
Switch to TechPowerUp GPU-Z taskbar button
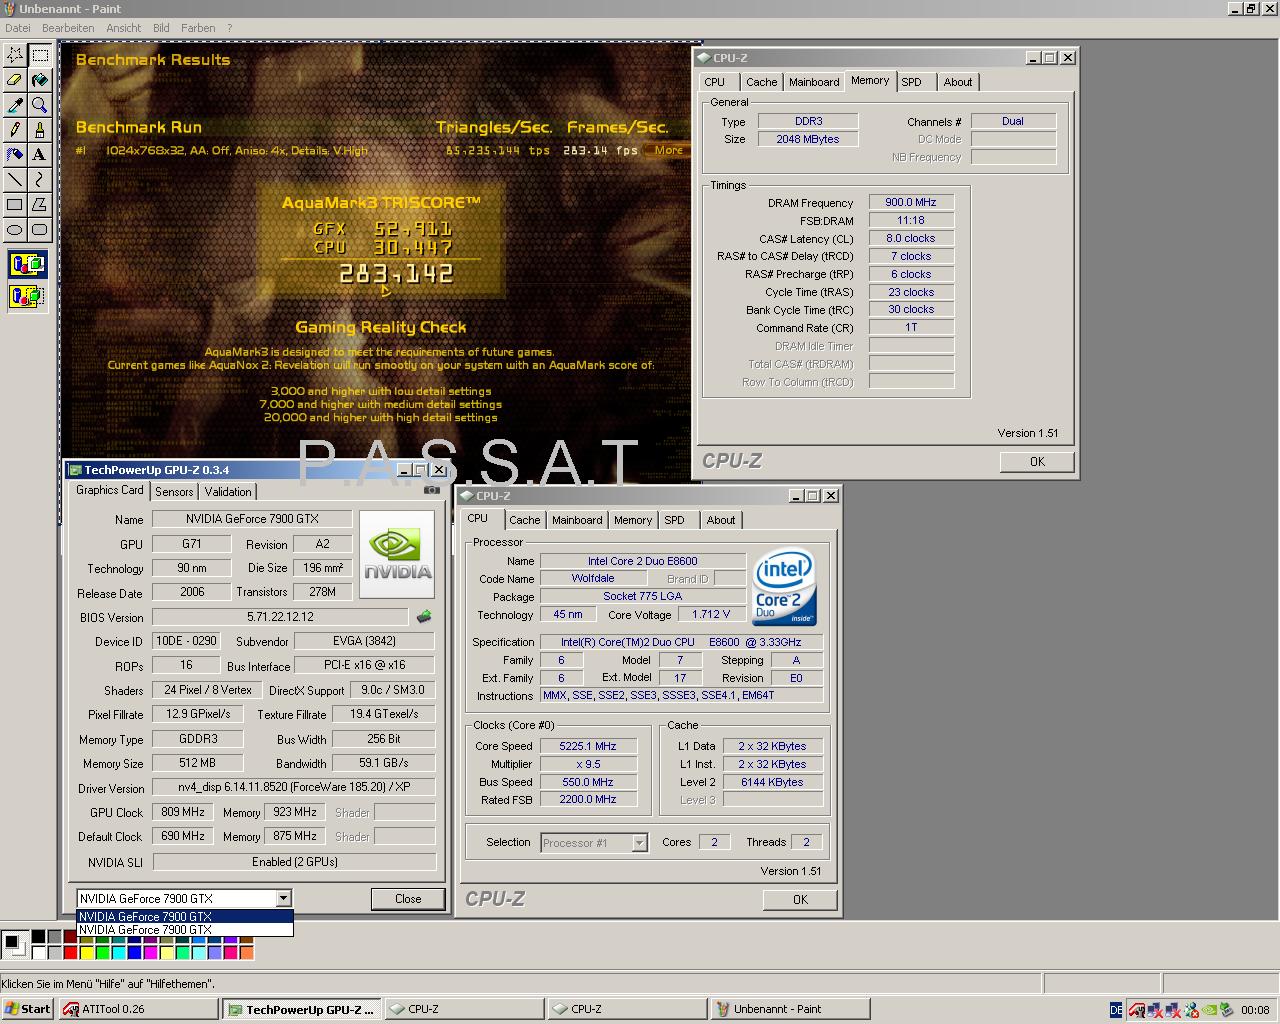click(x=301, y=1009)
